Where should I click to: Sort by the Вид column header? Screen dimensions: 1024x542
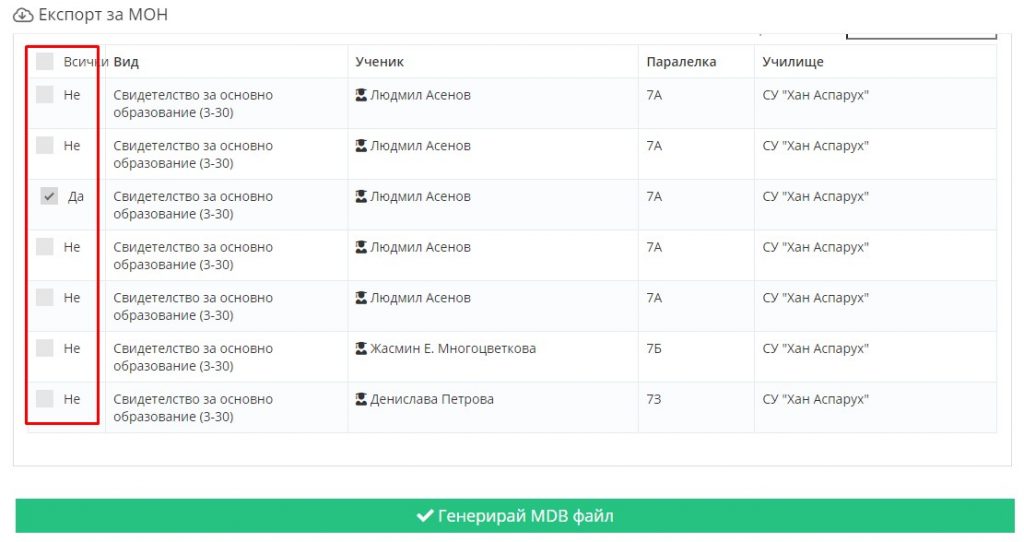click(126, 62)
